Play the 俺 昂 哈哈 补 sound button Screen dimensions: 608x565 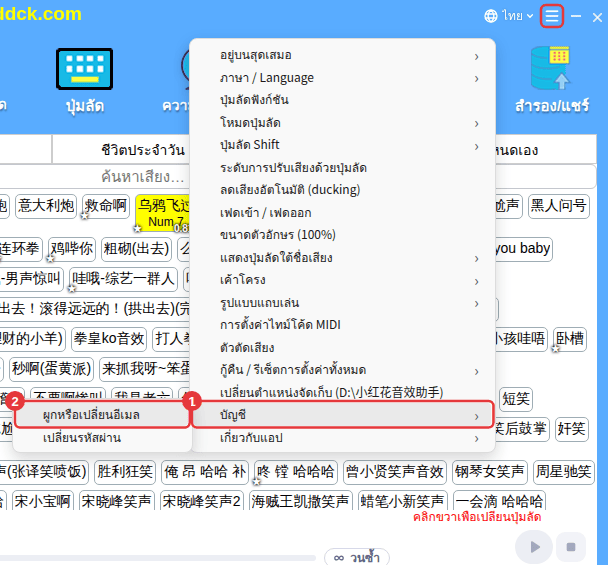pyautogui.click(x=205, y=472)
